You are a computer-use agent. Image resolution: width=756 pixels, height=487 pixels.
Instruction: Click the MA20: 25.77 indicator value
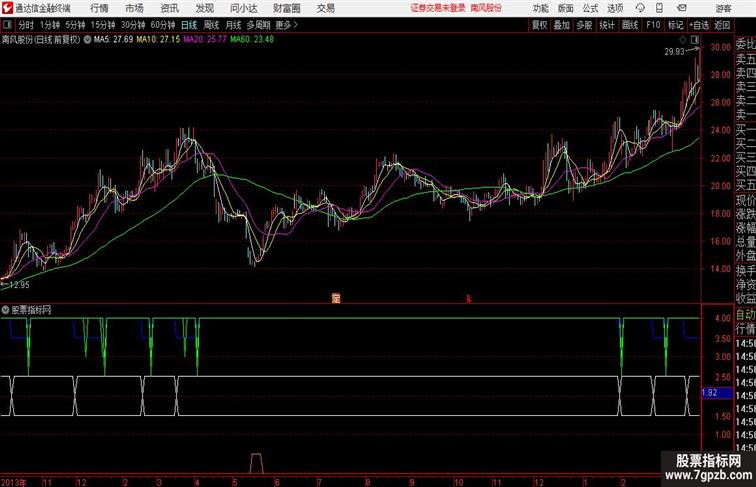pos(205,40)
